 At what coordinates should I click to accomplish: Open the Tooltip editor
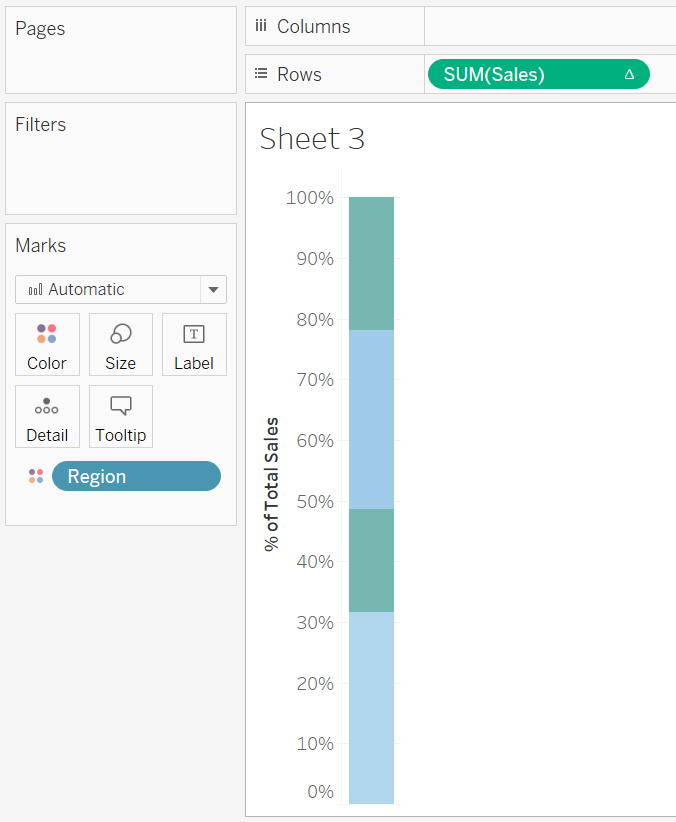pos(120,416)
